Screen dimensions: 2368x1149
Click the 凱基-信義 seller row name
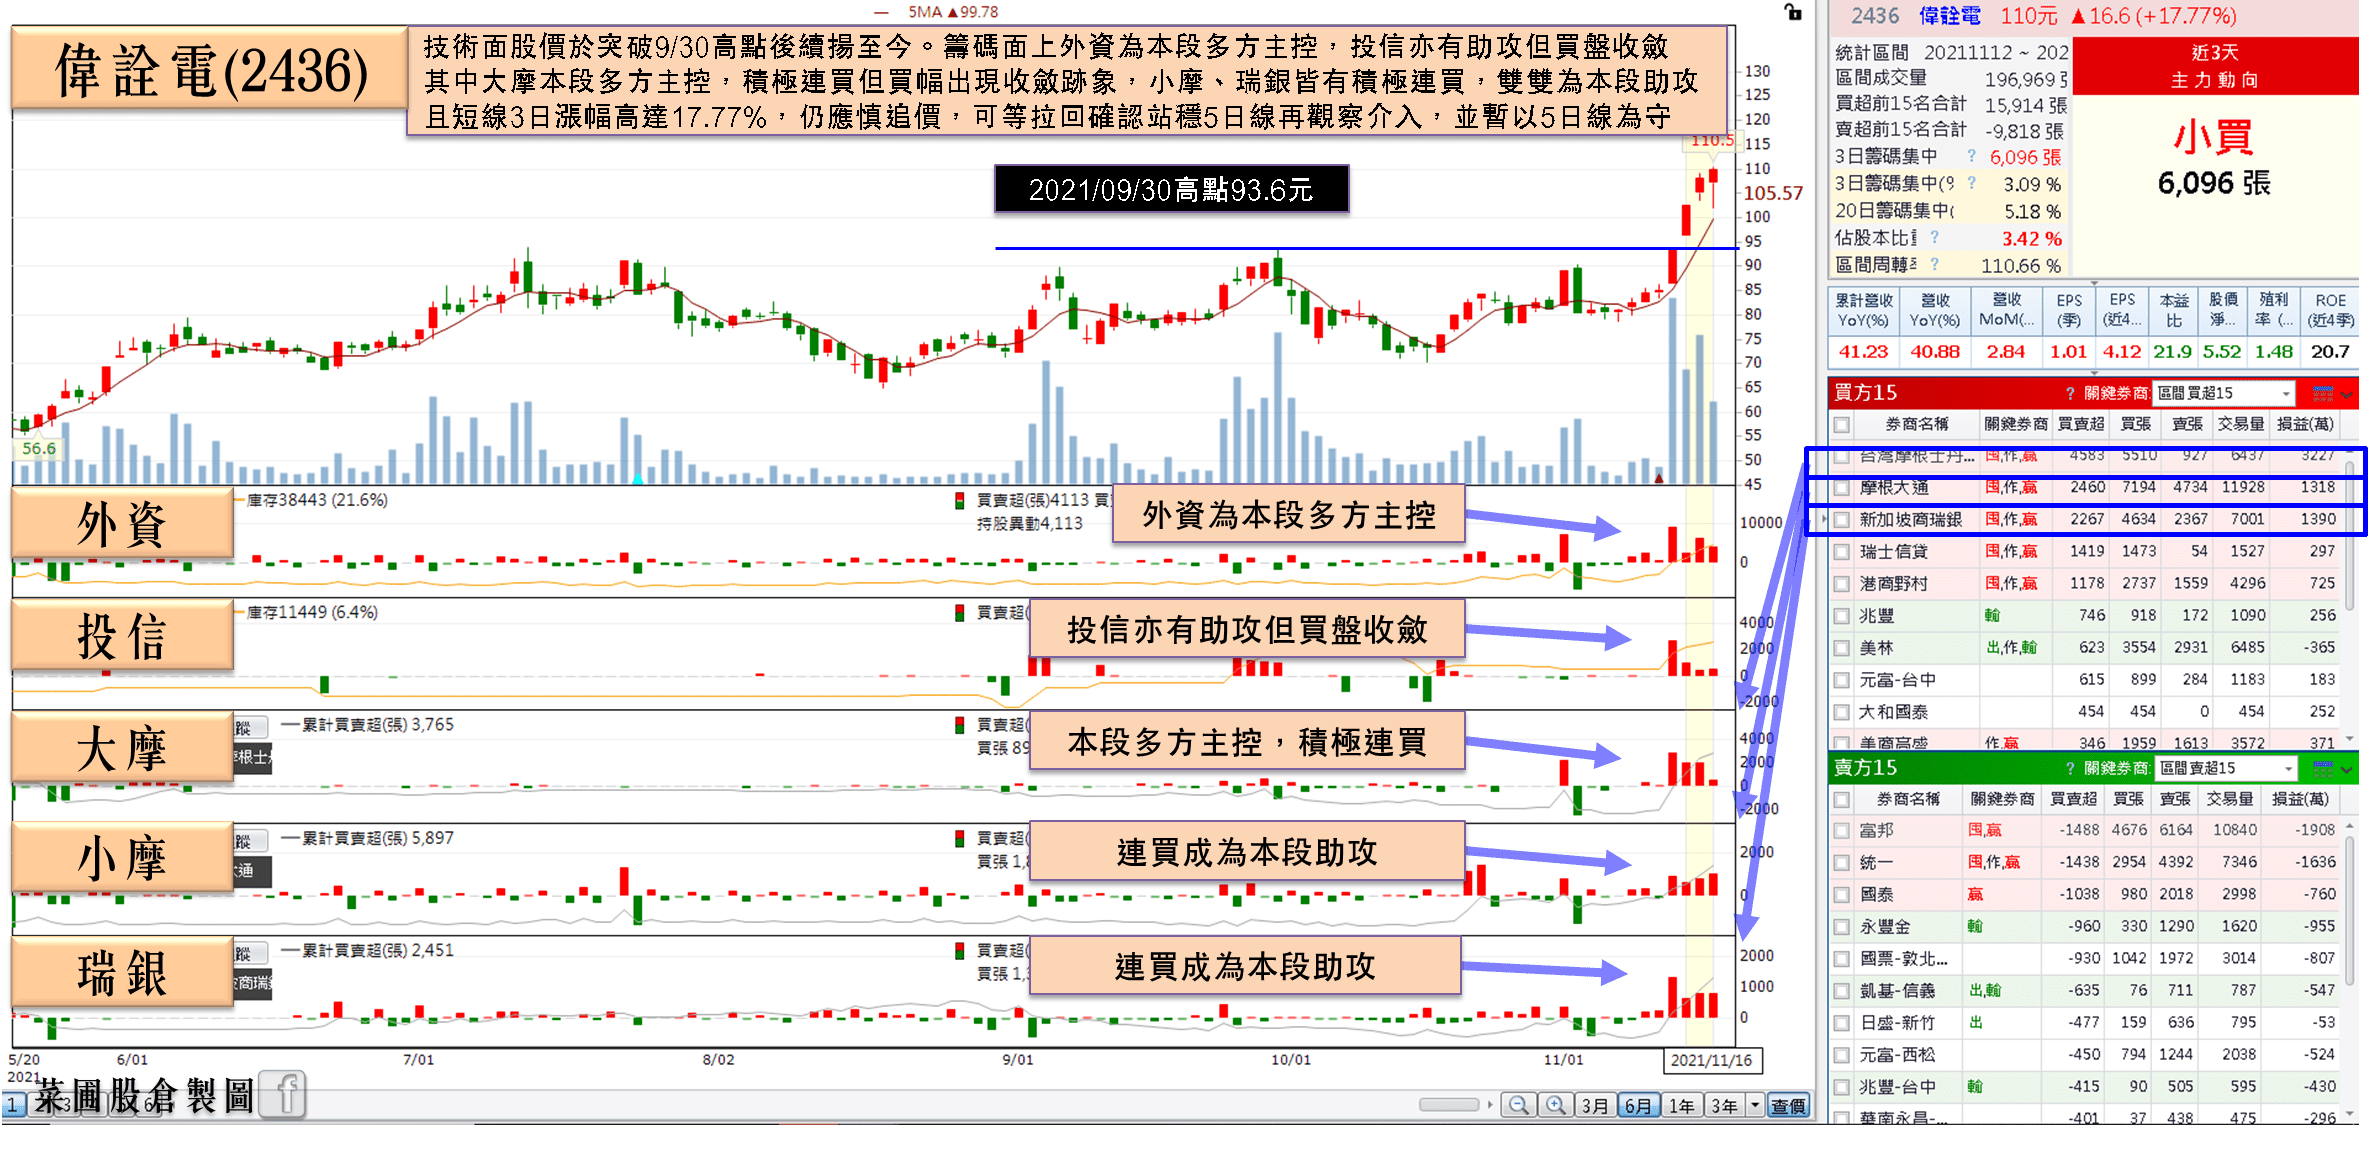point(1897,991)
